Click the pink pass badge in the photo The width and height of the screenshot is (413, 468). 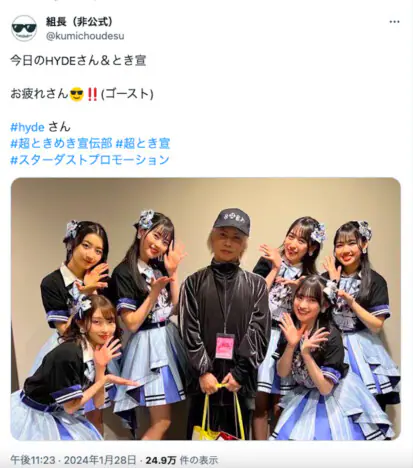224,347
